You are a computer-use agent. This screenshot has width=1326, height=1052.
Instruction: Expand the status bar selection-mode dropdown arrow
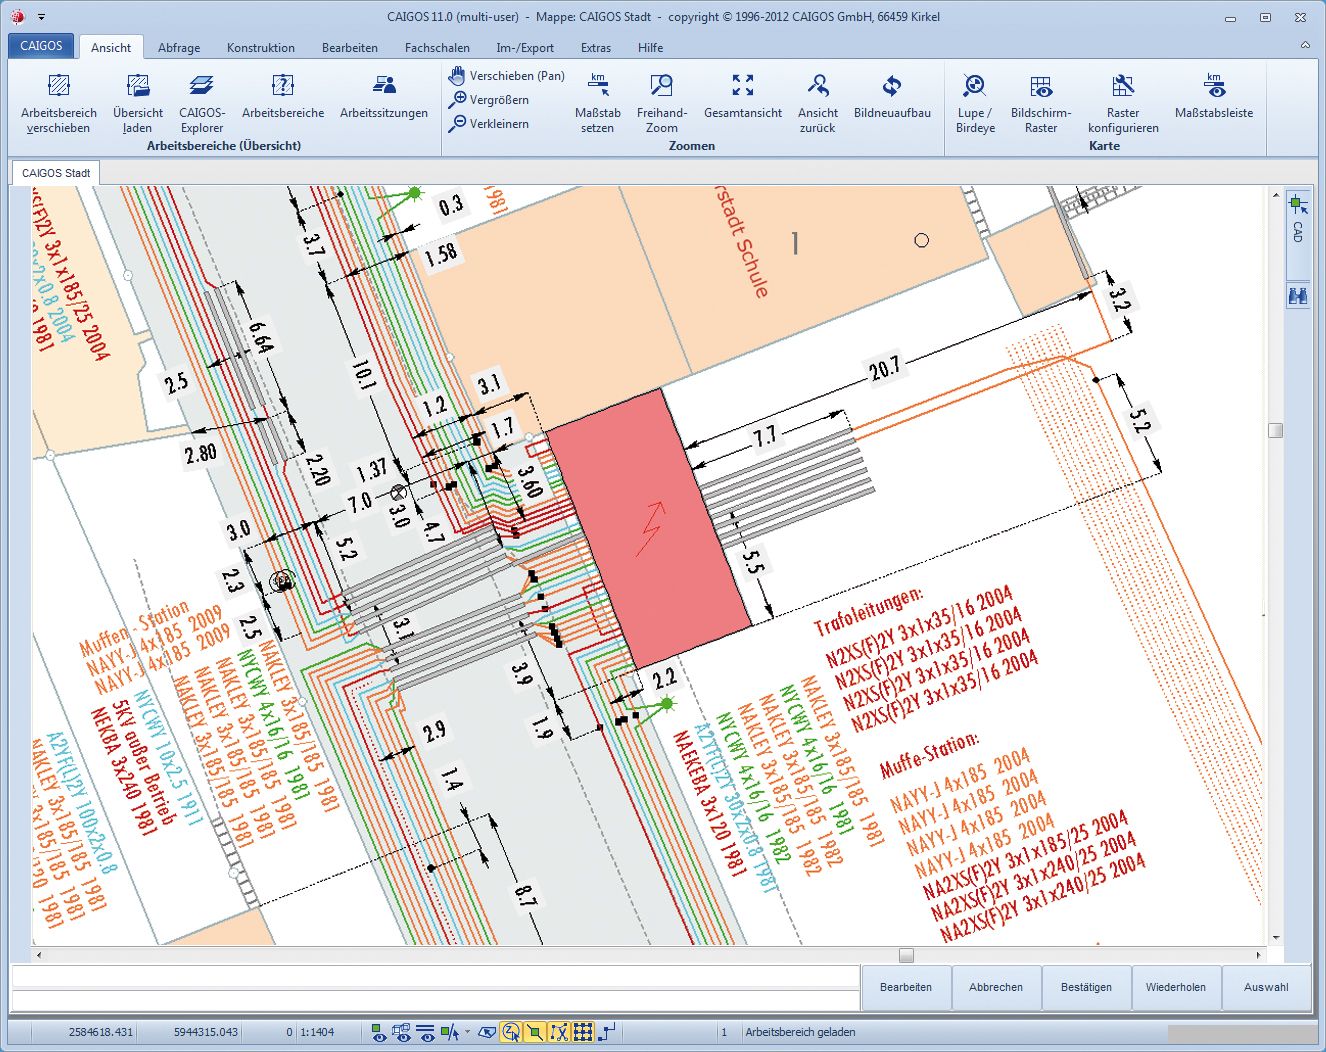467,1032
